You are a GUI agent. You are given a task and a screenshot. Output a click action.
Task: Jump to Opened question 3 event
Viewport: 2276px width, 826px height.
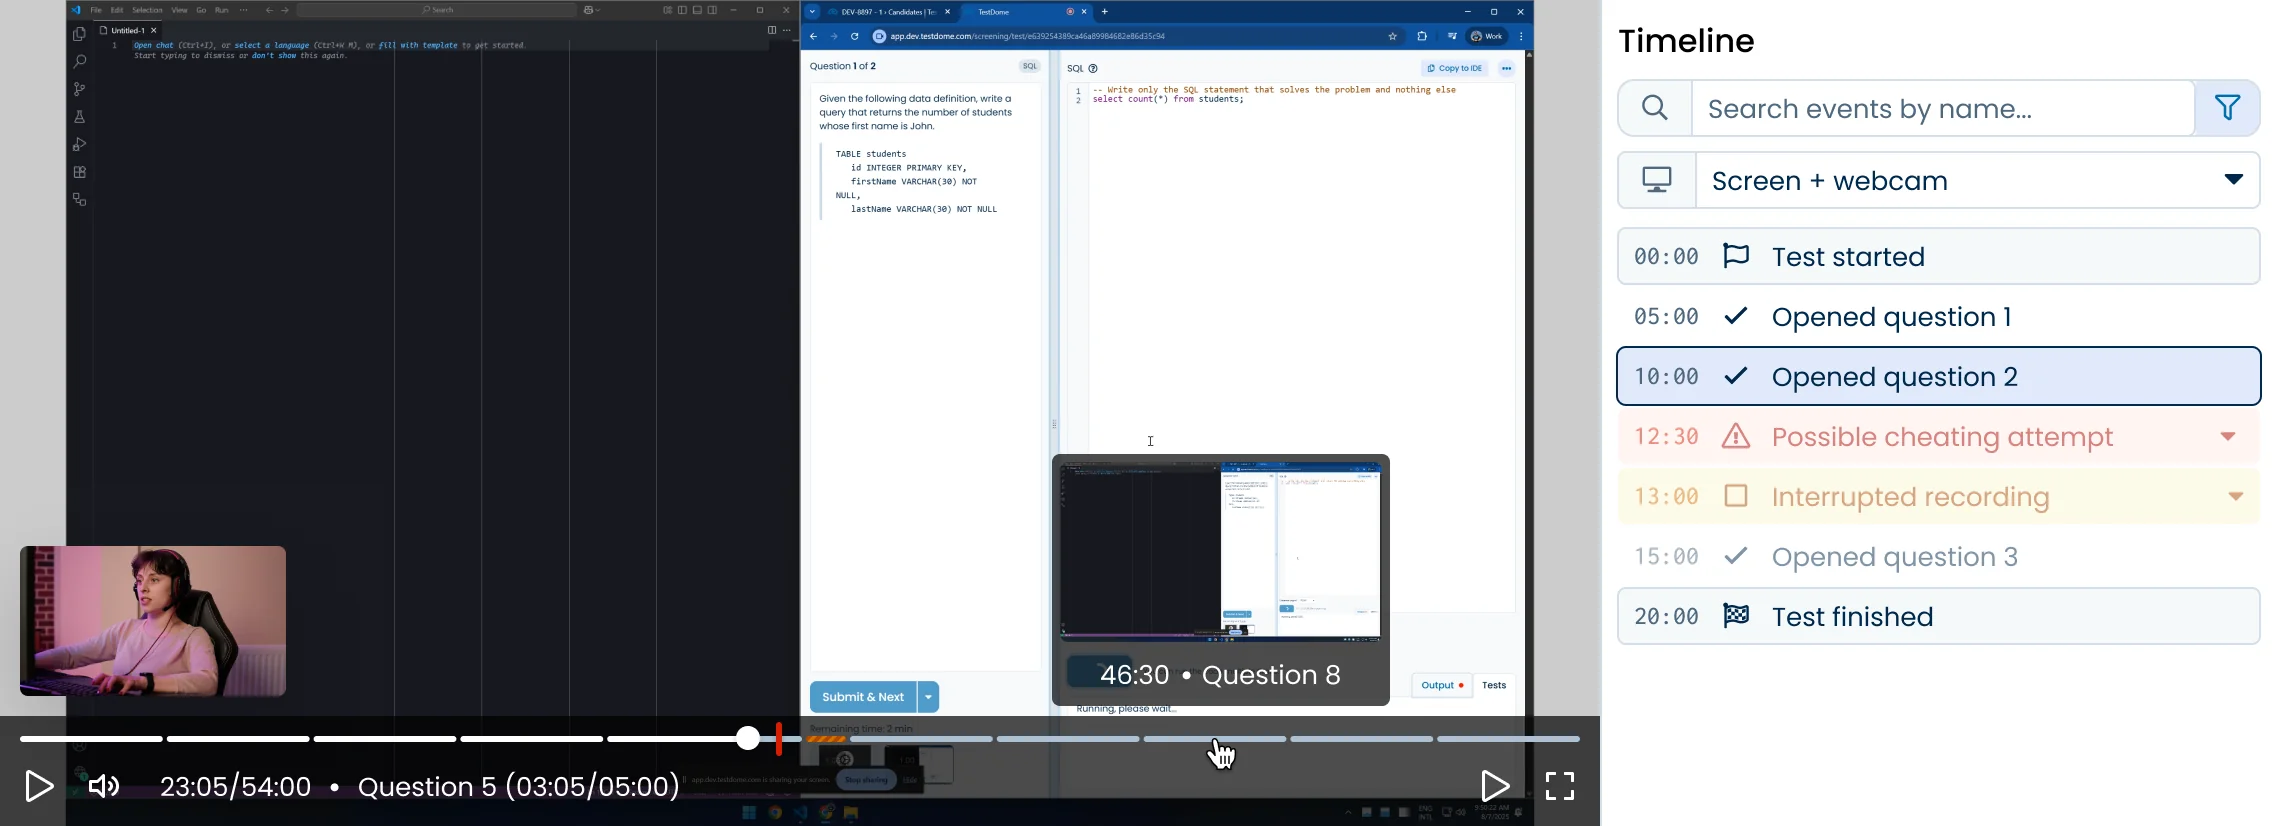coord(1939,557)
